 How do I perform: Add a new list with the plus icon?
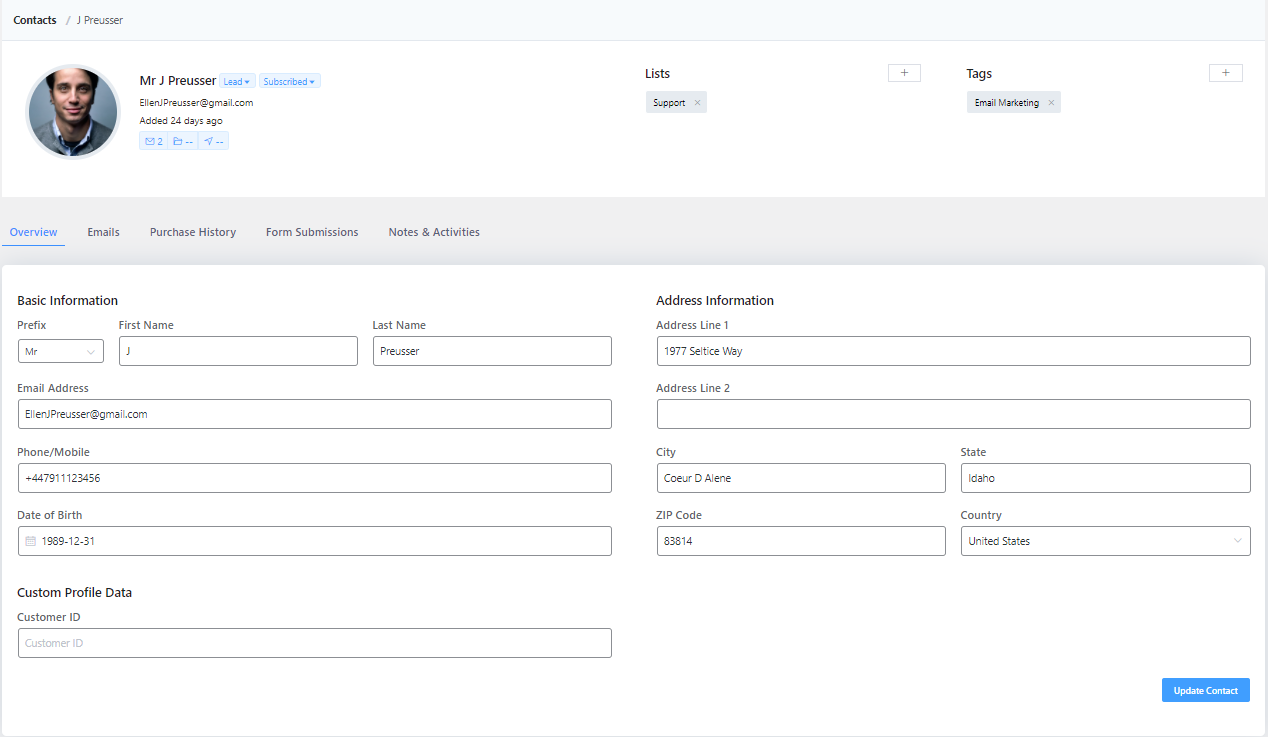click(x=903, y=72)
